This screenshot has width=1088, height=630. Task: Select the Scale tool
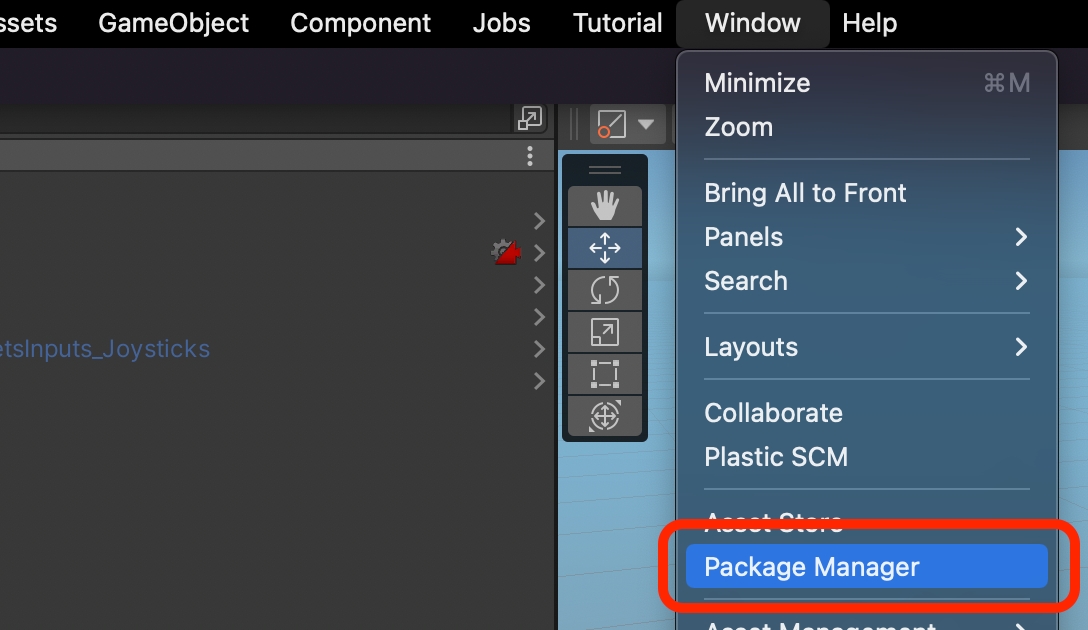tap(605, 332)
